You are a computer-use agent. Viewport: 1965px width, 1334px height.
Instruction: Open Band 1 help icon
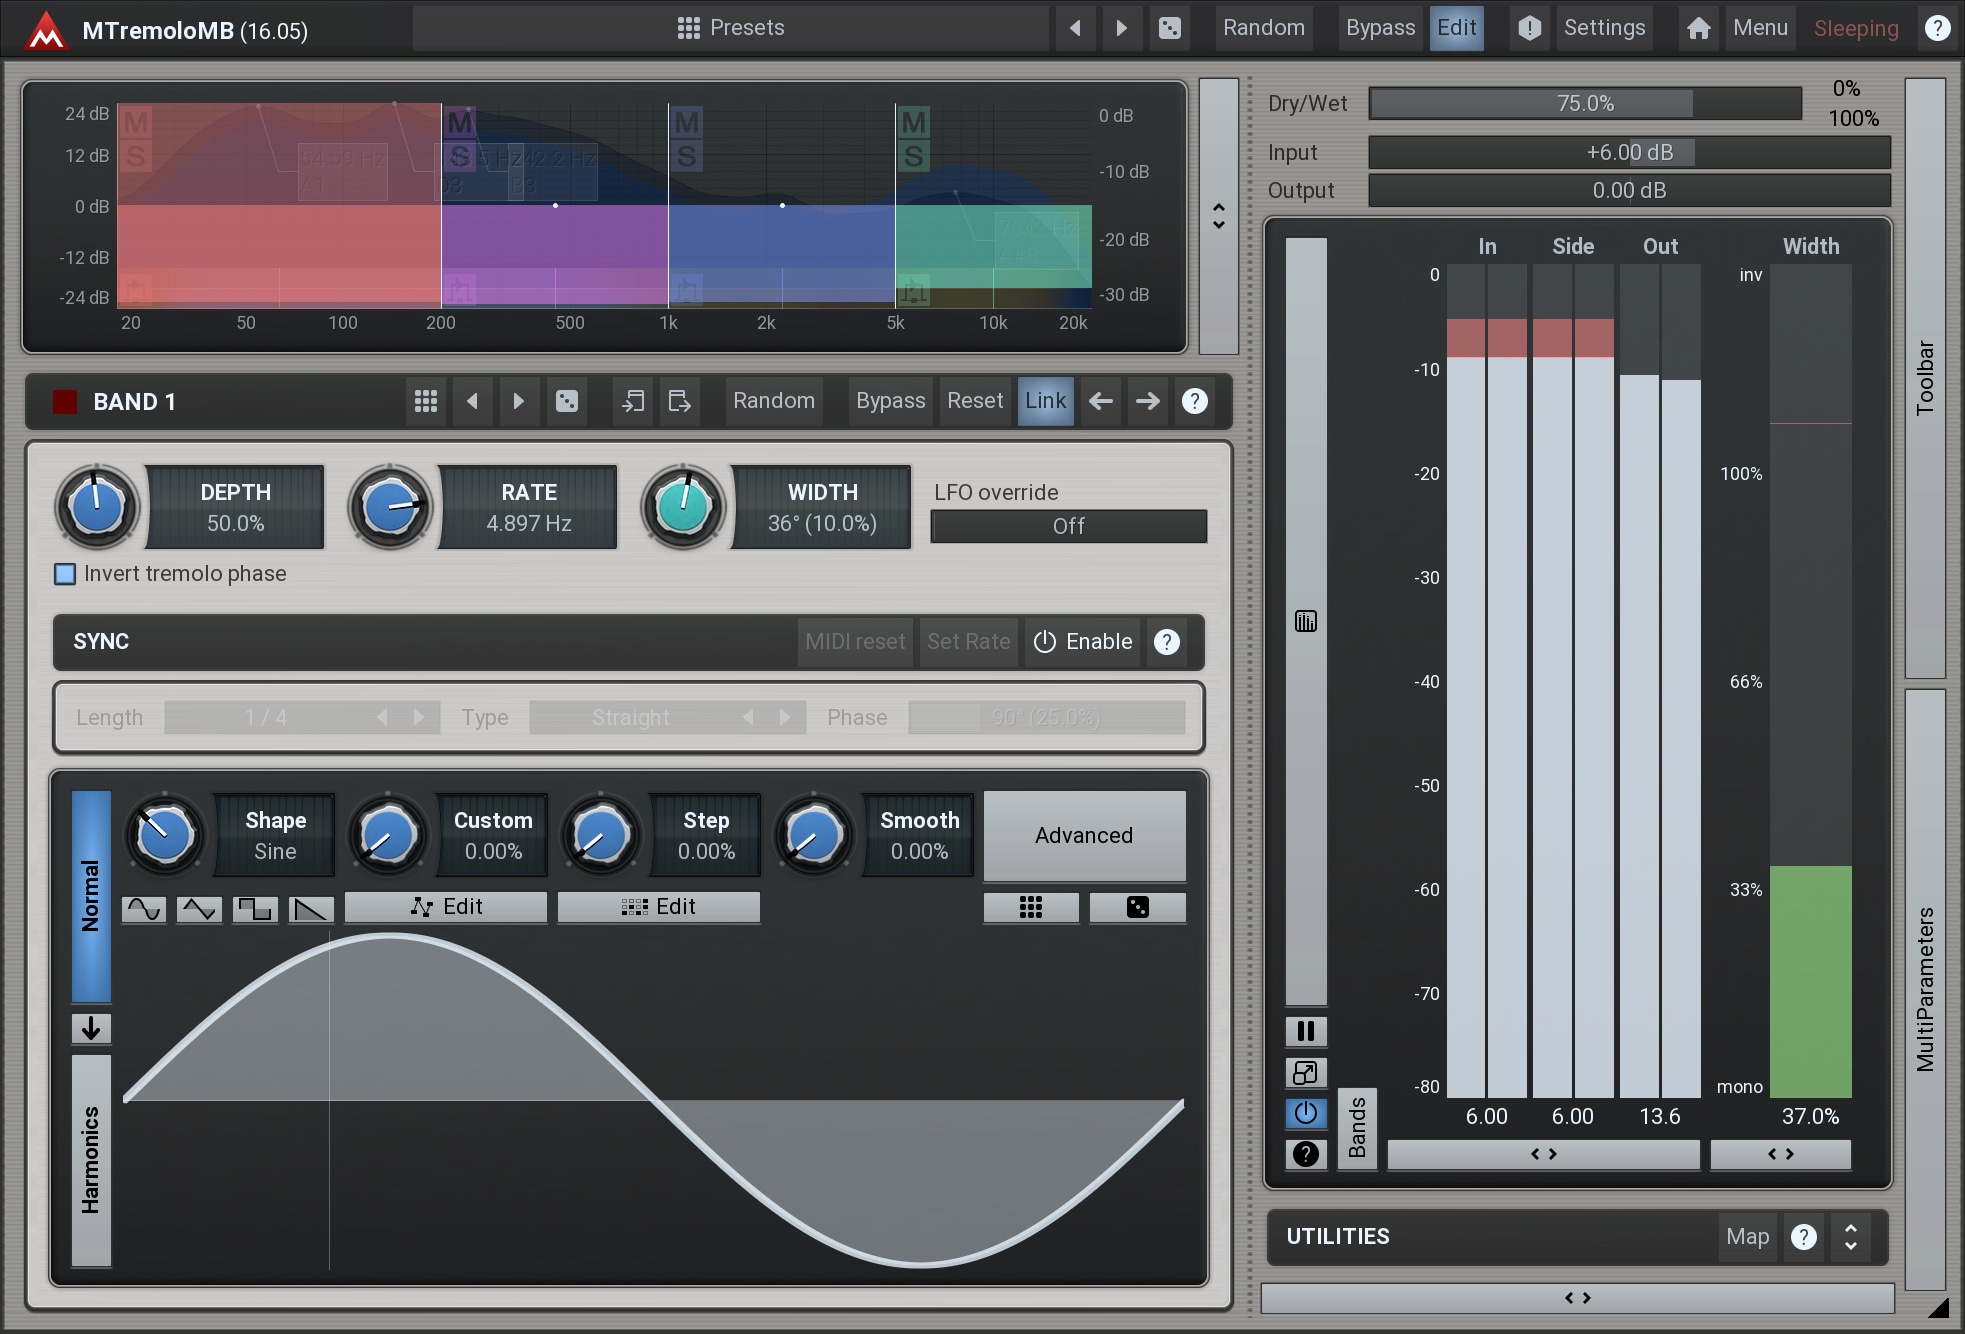tap(1195, 401)
